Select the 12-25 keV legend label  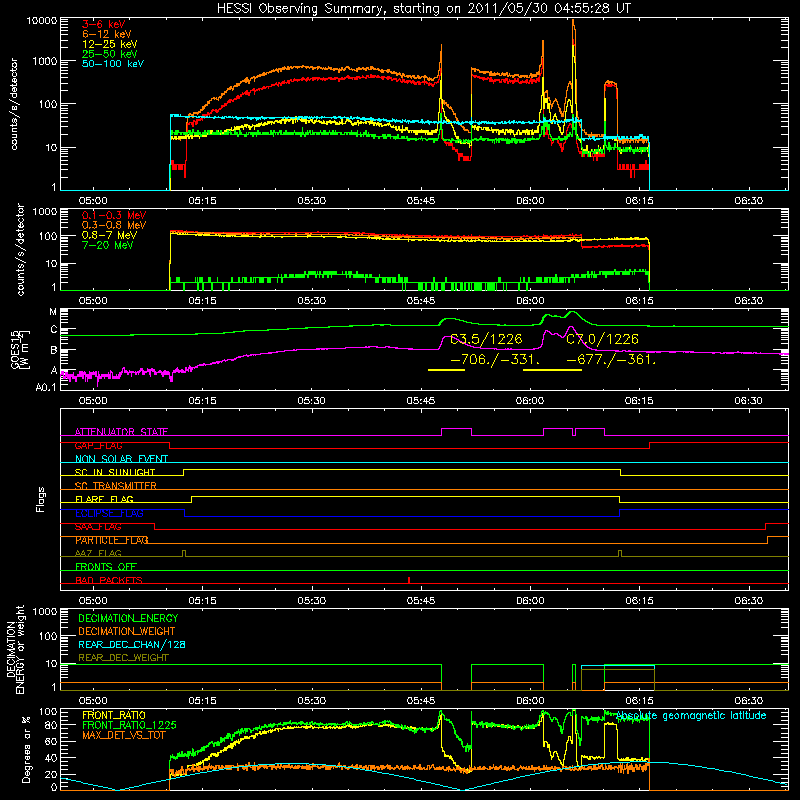pos(110,44)
